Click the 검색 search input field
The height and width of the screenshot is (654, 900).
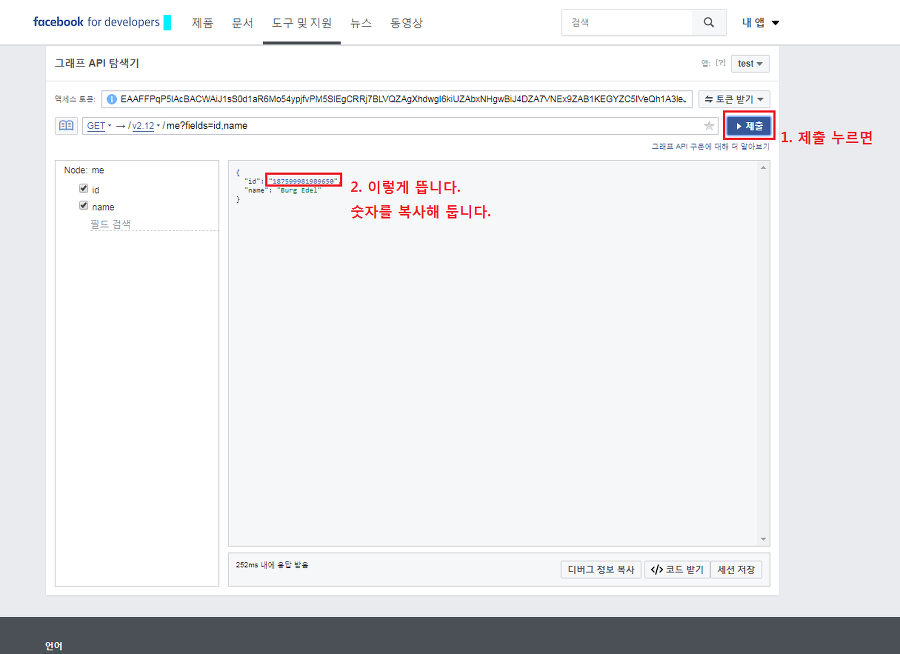(627, 22)
